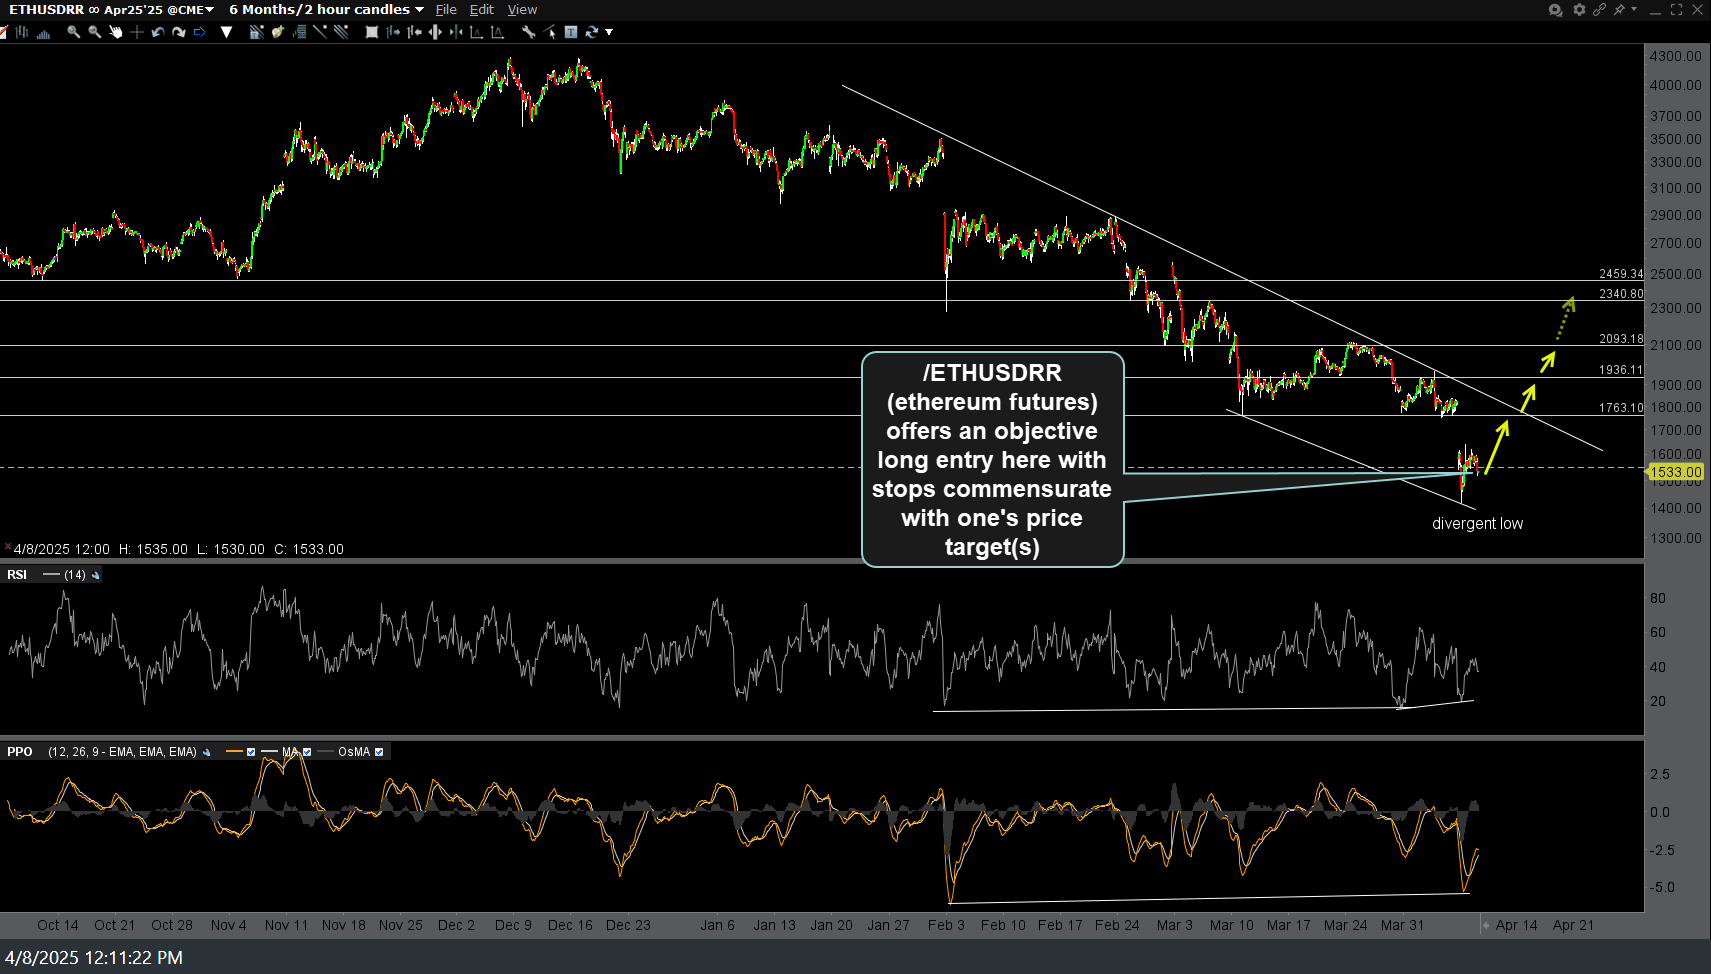Select the text annotation T tool
The width and height of the screenshot is (1711, 974).
pos(571,32)
